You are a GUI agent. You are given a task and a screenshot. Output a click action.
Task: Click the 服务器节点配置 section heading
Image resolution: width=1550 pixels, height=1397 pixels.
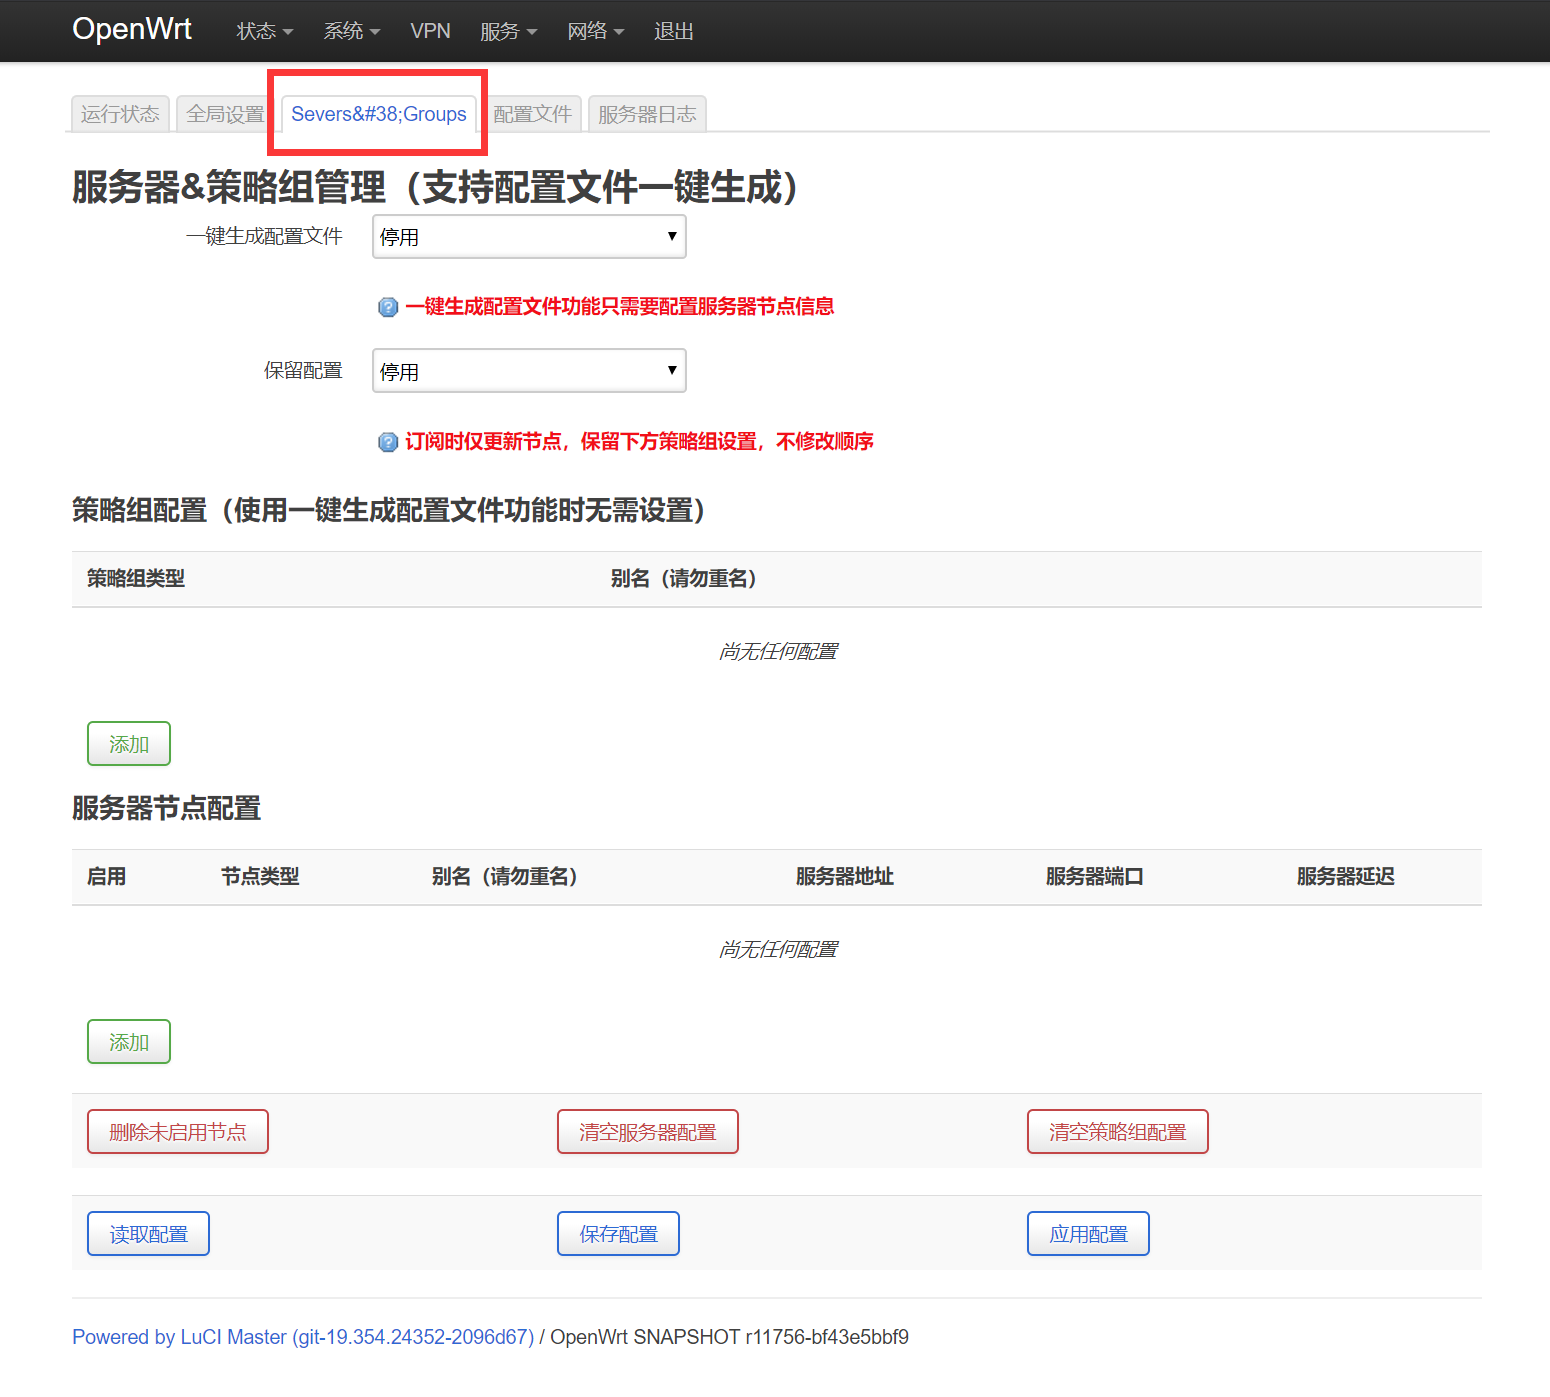[x=166, y=808]
